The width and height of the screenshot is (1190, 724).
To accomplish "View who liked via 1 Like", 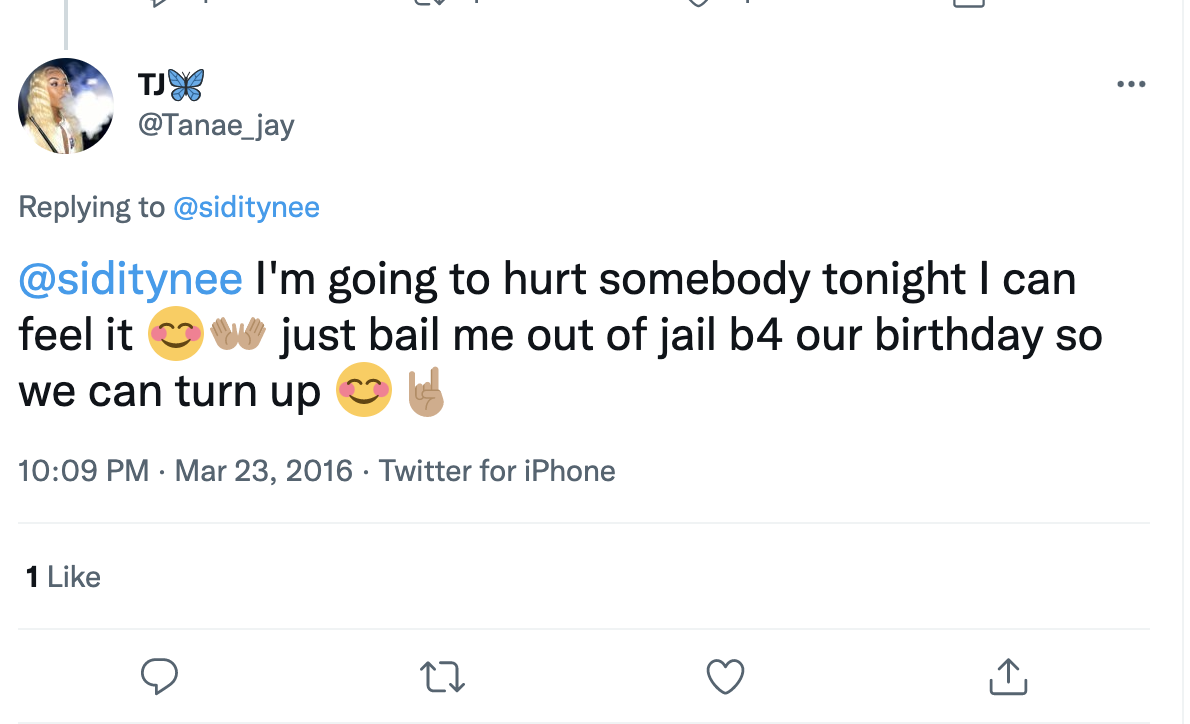I will pos(63,577).
